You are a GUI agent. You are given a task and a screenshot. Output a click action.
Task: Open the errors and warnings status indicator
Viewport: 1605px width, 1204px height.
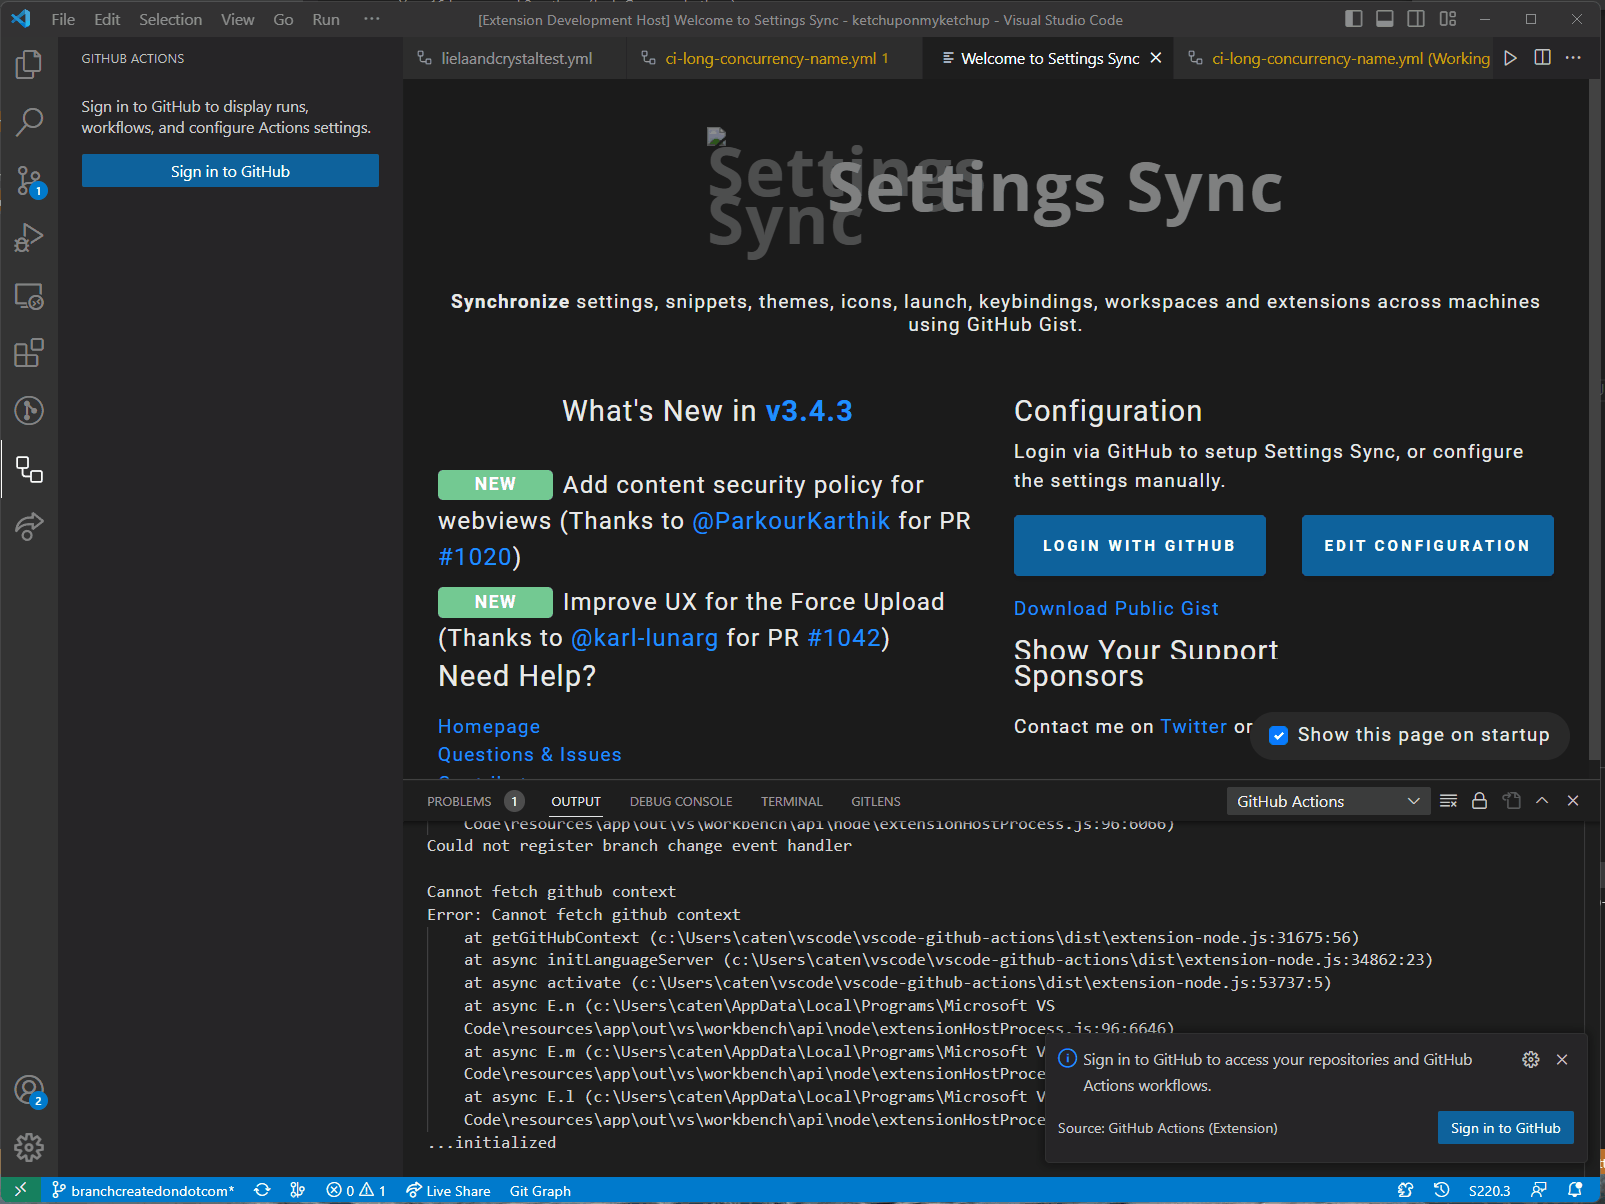pyautogui.click(x=356, y=1190)
